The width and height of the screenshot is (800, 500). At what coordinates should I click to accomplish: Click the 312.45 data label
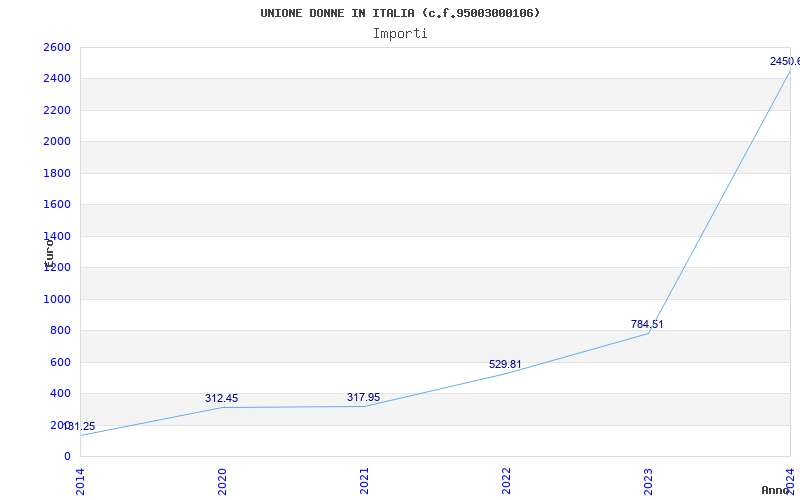point(221,398)
